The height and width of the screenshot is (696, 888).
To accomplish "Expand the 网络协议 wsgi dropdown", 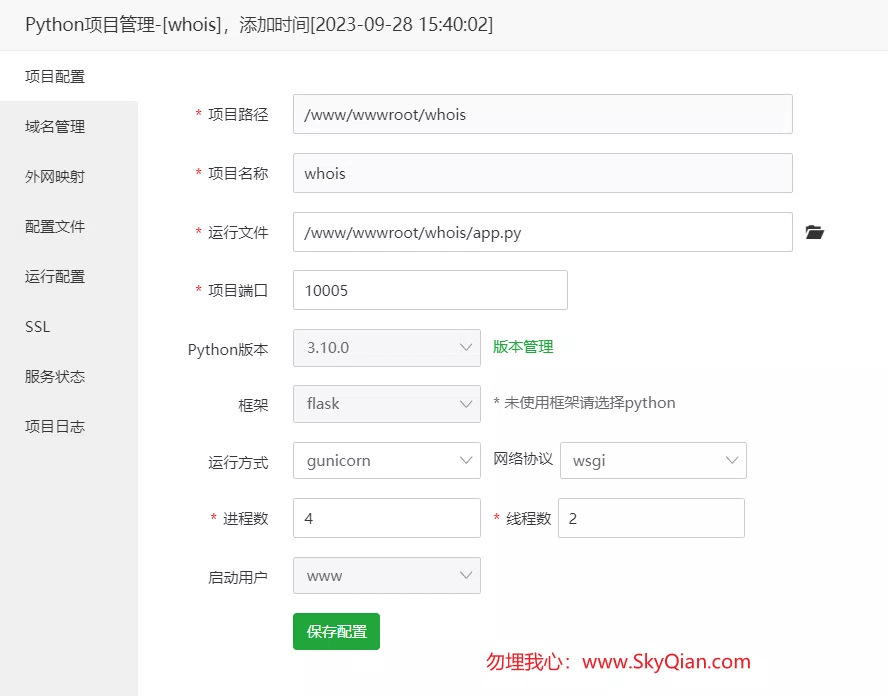I will 654,460.
